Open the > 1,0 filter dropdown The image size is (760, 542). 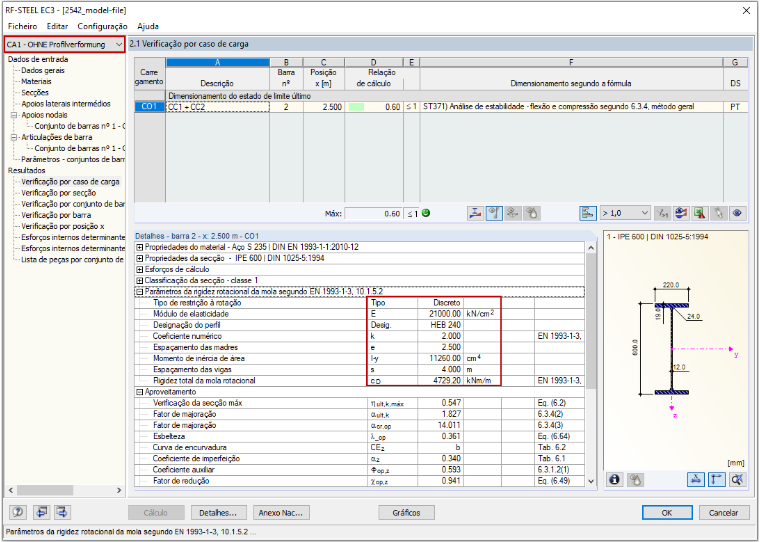click(x=625, y=213)
